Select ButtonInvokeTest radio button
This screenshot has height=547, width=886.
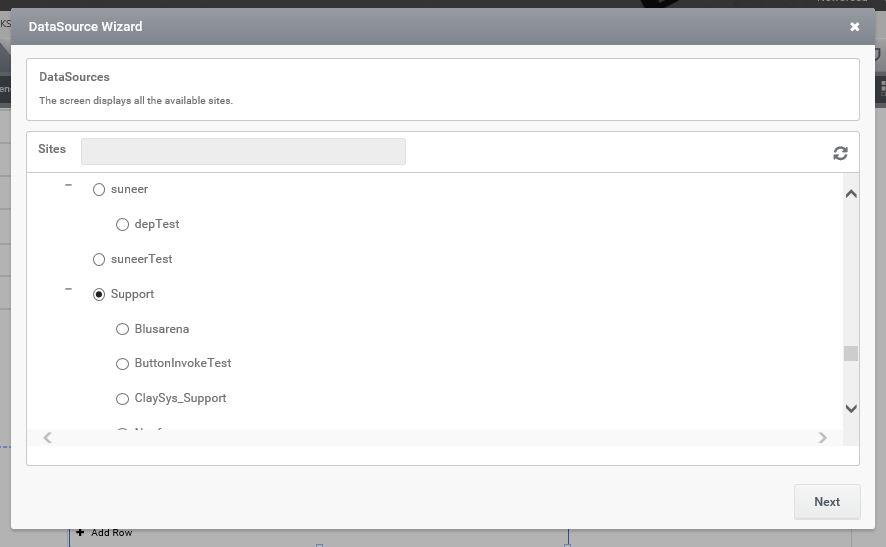(122, 363)
